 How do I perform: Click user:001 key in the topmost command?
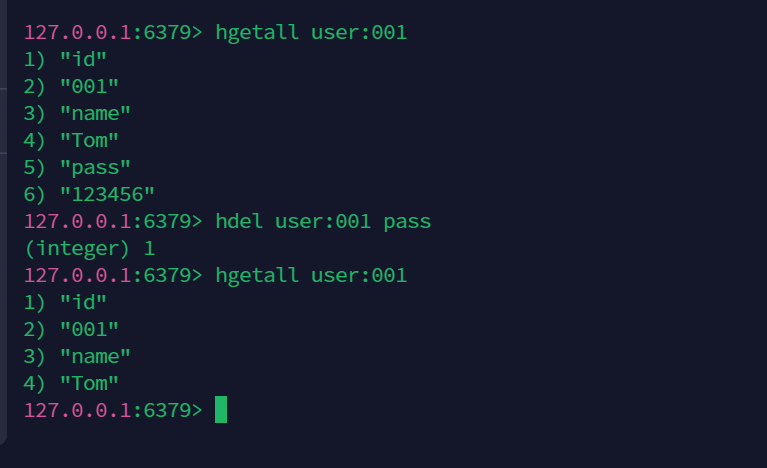pos(359,33)
